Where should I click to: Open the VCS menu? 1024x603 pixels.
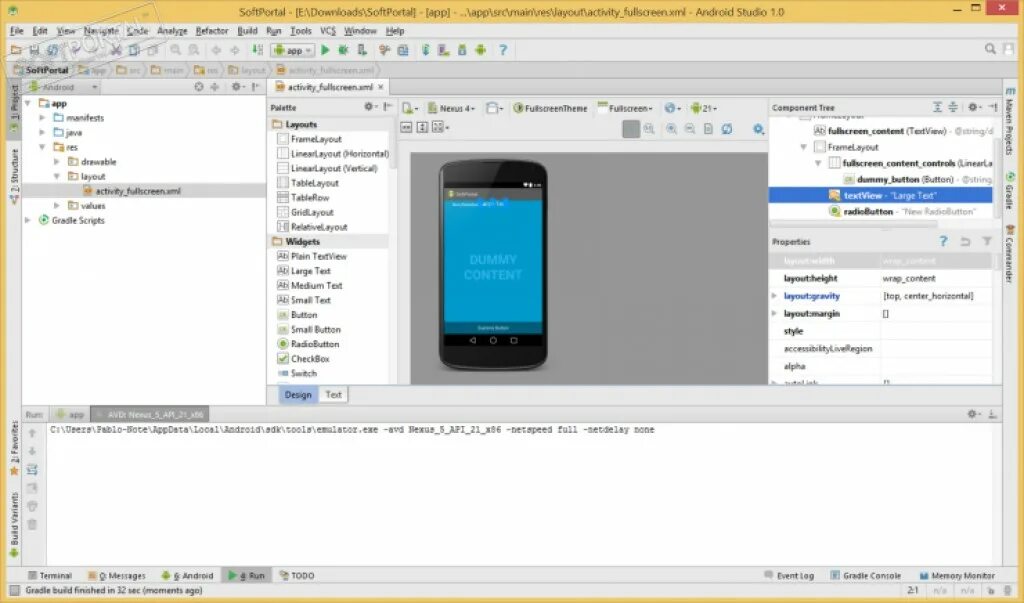coord(328,31)
